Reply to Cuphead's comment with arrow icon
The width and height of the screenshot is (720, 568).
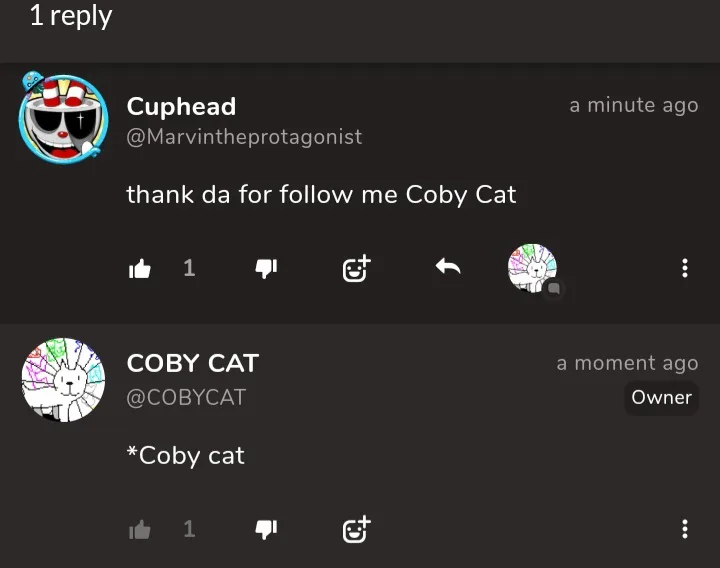[448, 267]
